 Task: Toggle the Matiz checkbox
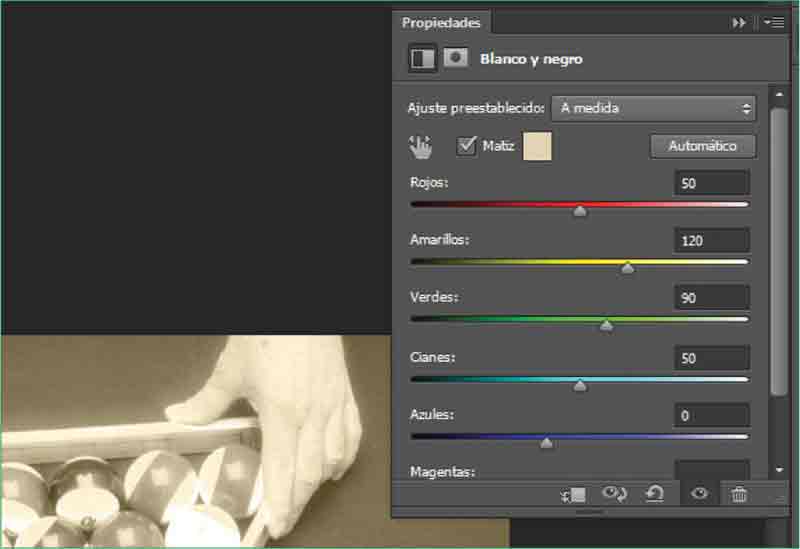pos(466,146)
